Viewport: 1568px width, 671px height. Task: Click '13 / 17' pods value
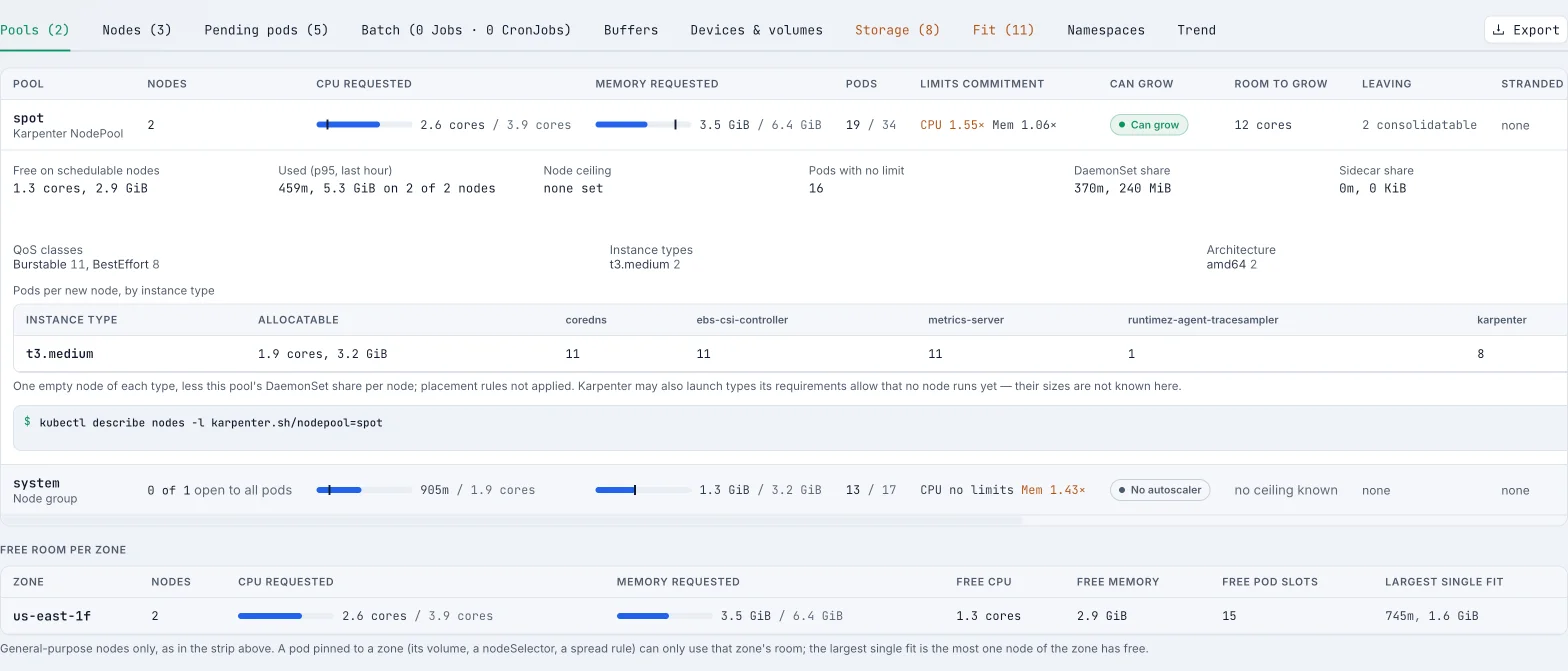pyautogui.click(x=871, y=490)
